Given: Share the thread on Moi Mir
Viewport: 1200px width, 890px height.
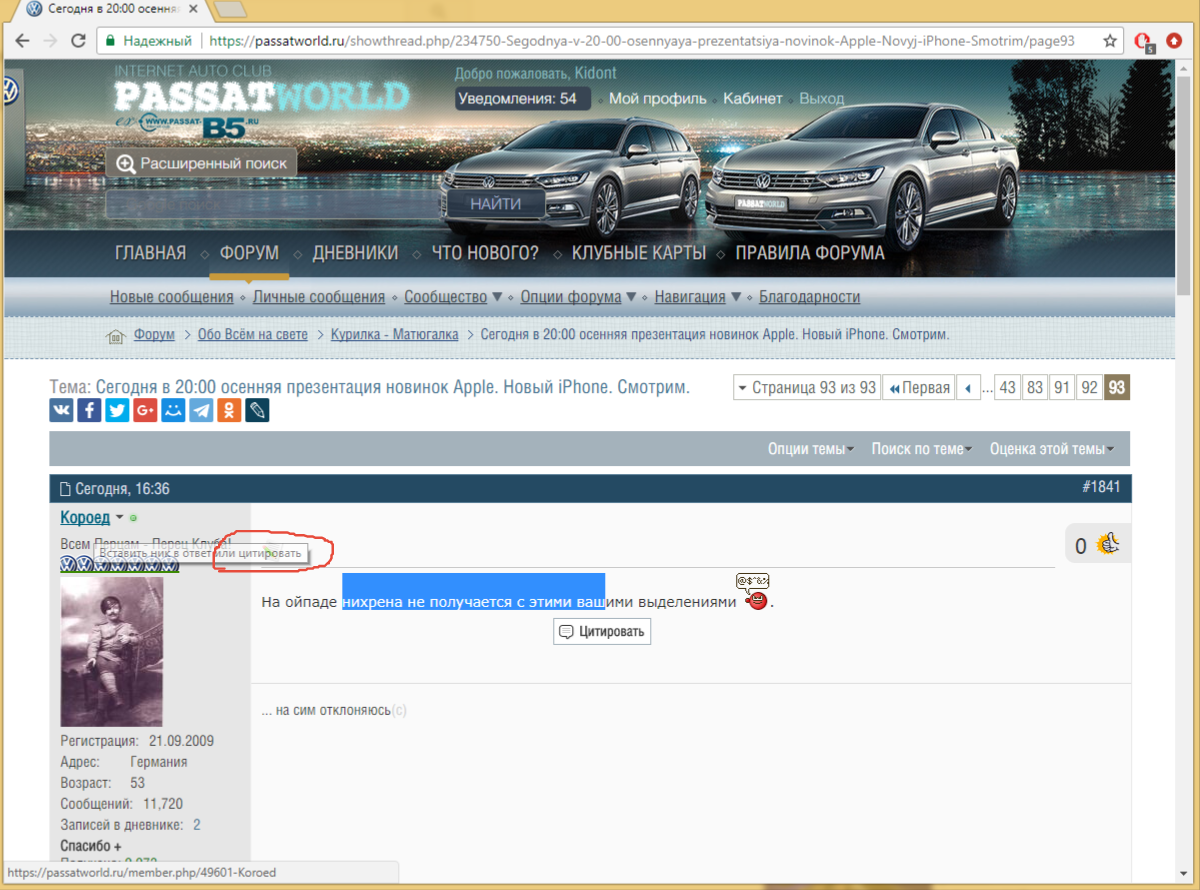Looking at the screenshot, I should click(173, 410).
